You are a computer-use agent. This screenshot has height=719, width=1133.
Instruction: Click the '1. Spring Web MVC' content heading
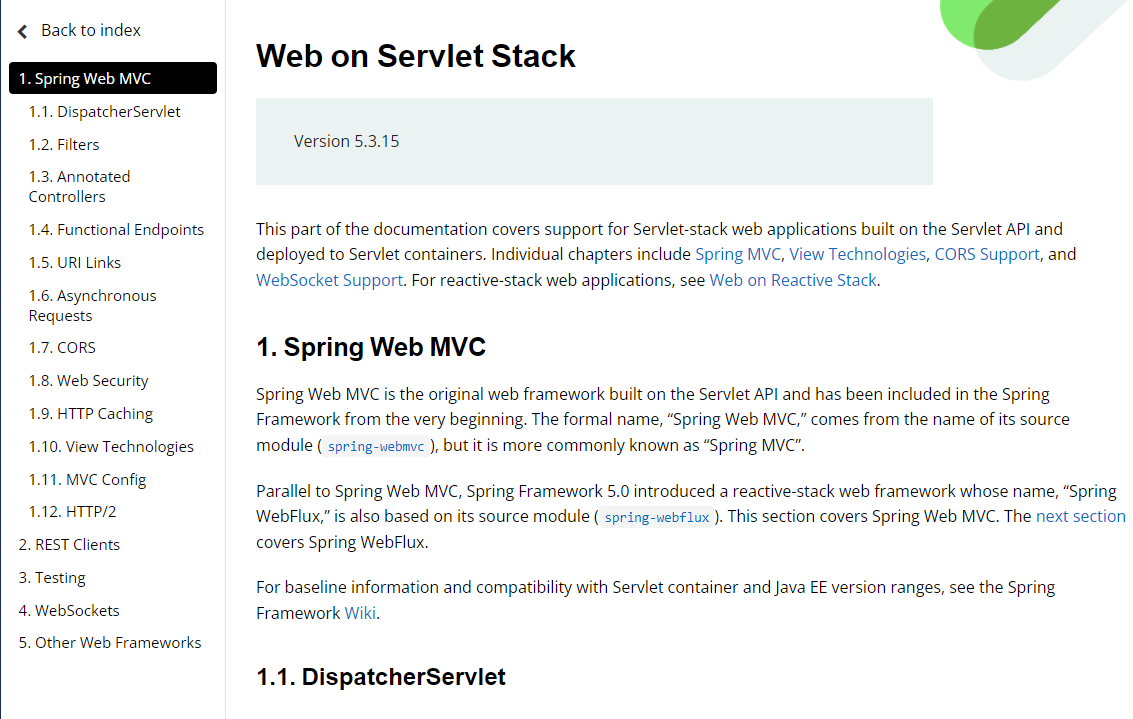click(x=371, y=347)
